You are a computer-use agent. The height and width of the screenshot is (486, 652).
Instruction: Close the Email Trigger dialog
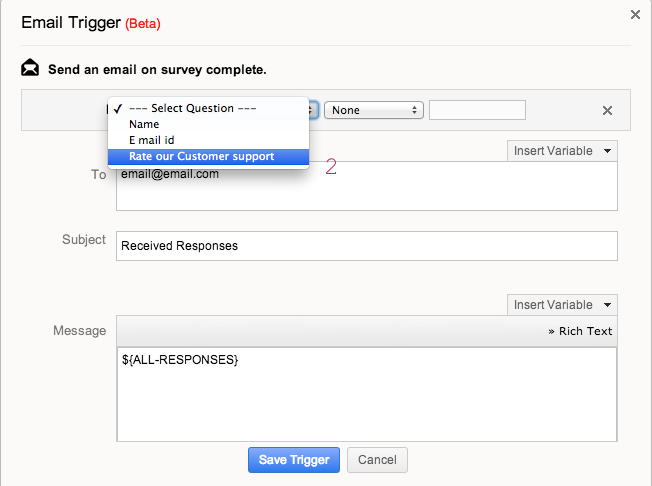pyautogui.click(x=635, y=15)
